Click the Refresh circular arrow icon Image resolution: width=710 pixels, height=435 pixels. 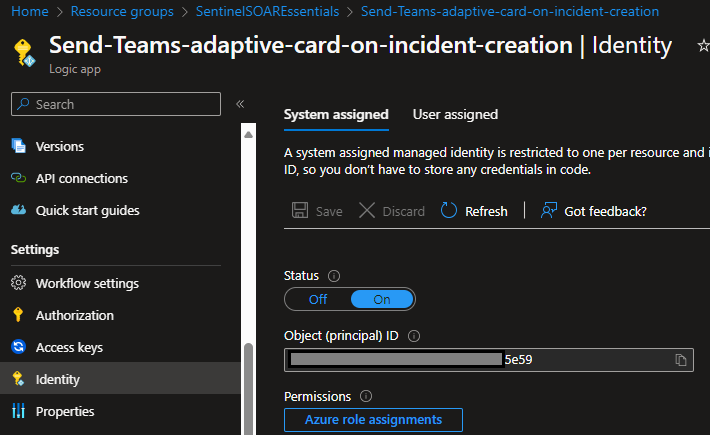point(449,210)
